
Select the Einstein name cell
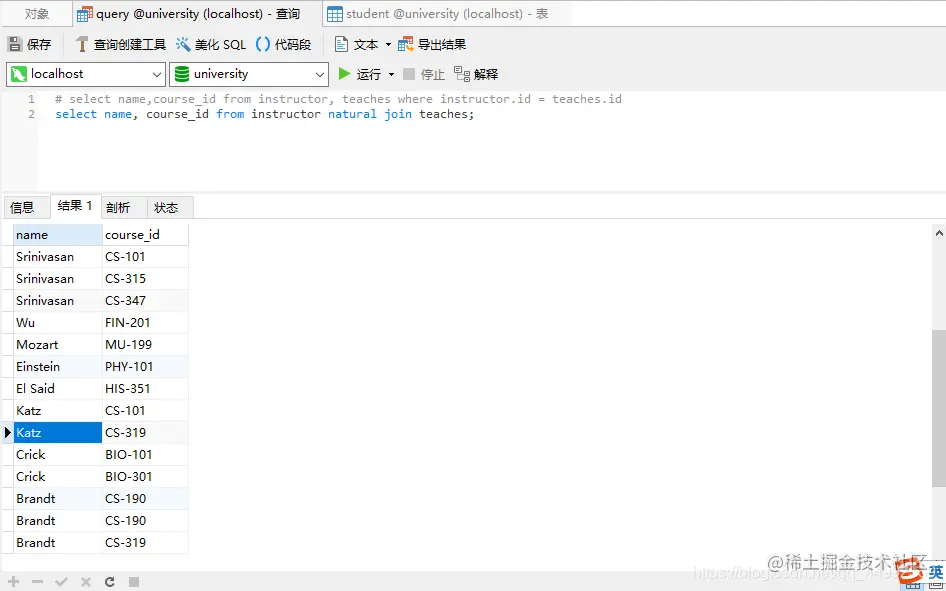[x=58, y=367]
